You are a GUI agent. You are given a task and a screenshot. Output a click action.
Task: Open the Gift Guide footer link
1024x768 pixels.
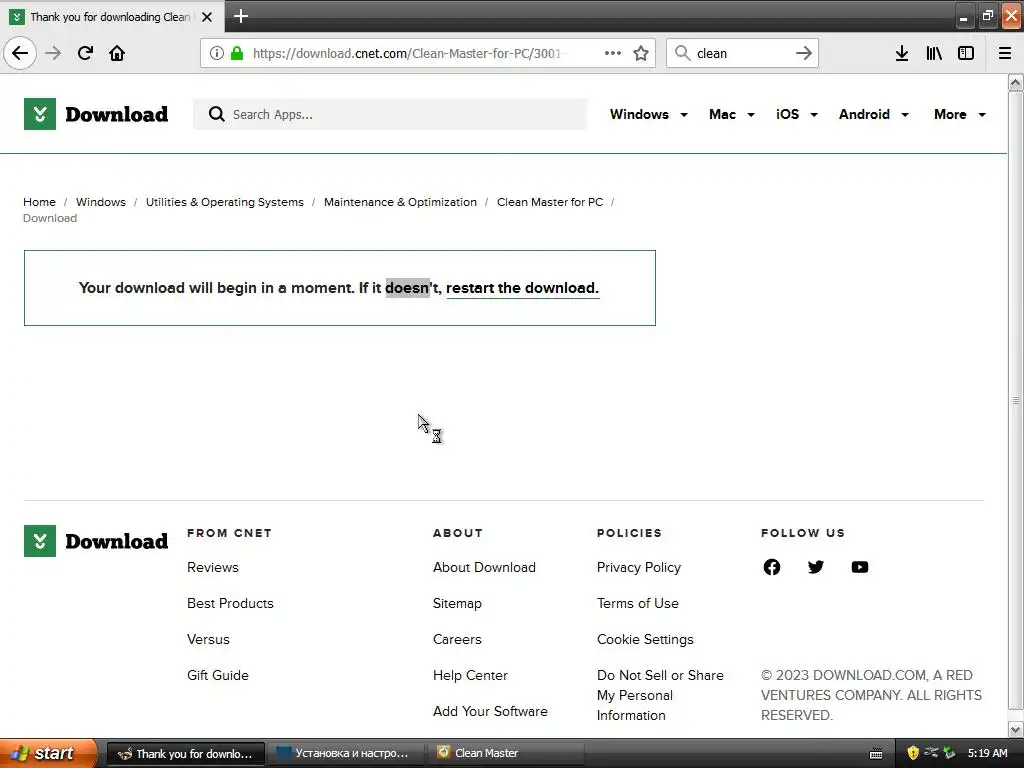[x=217, y=675]
